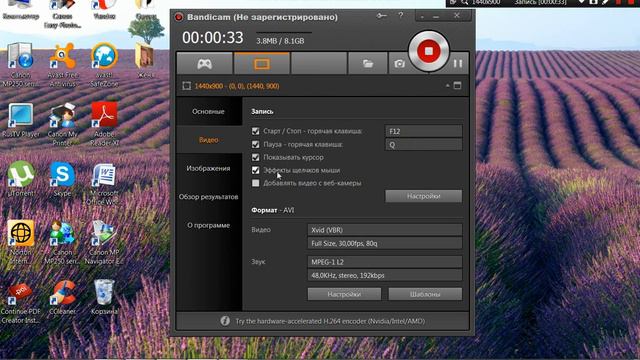Switch to game recording mode (gamepad tab)
640x360 pixels.
(x=204, y=64)
